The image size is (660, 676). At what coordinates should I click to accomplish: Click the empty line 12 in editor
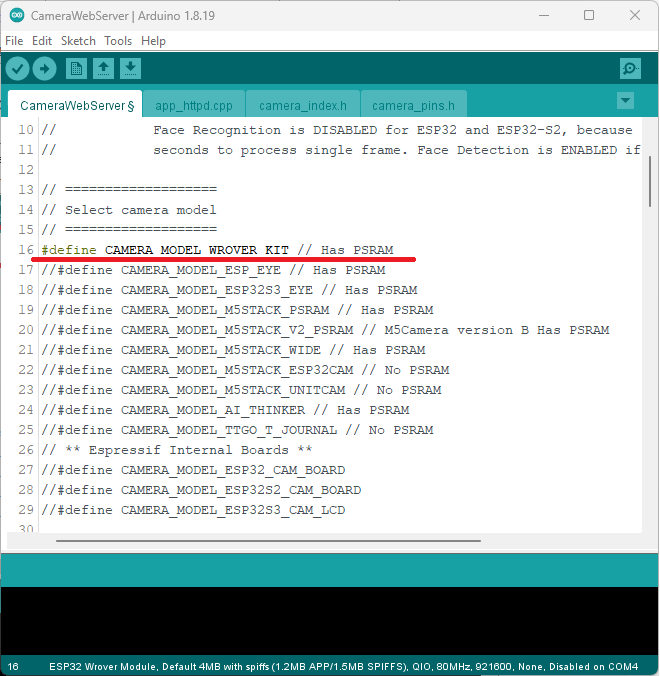coord(341,170)
